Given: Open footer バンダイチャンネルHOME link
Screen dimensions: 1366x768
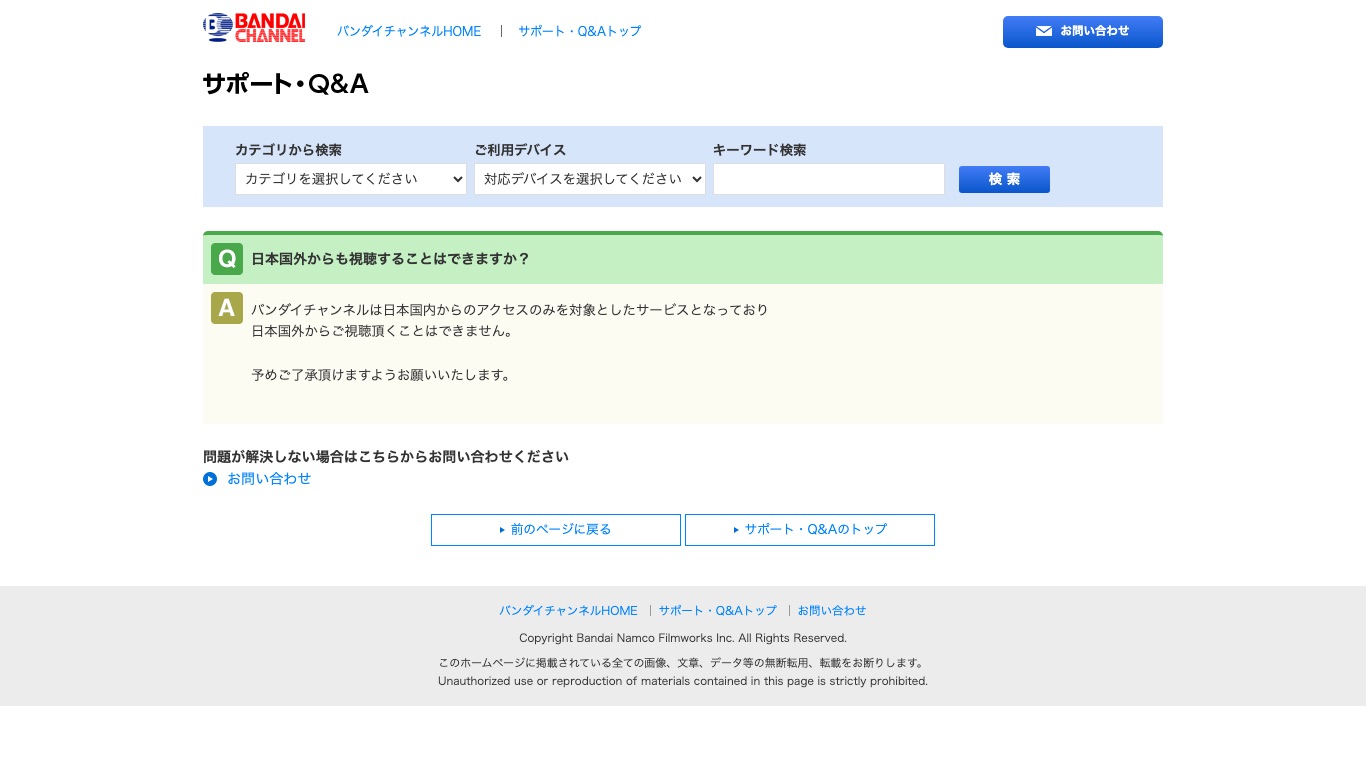Looking at the screenshot, I should point(568,610).
